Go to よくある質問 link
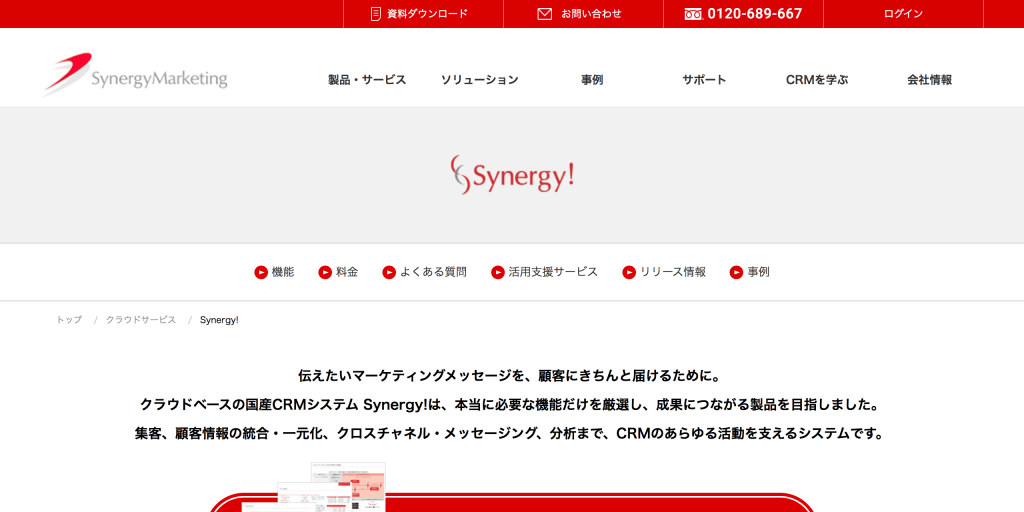This screenshot has width=1024, height=512. pos(434,272)
